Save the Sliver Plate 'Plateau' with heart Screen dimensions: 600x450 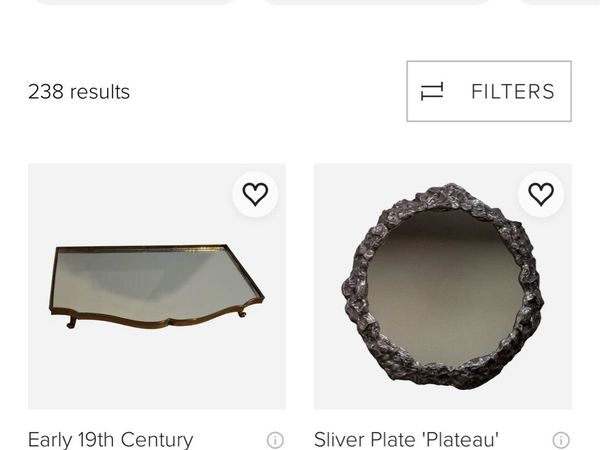(x=541, y=194)
